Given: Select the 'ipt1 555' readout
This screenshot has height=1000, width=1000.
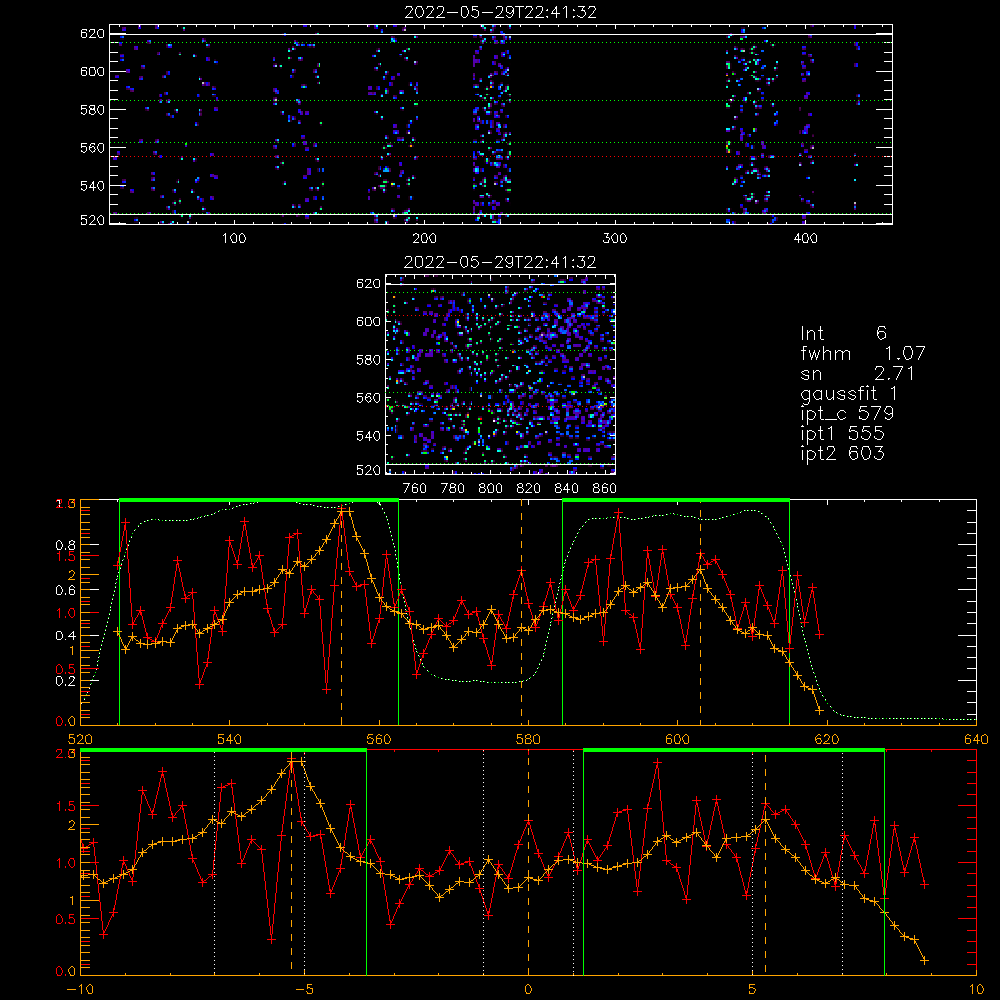Looking at the screenshot, I should (842, 434).
